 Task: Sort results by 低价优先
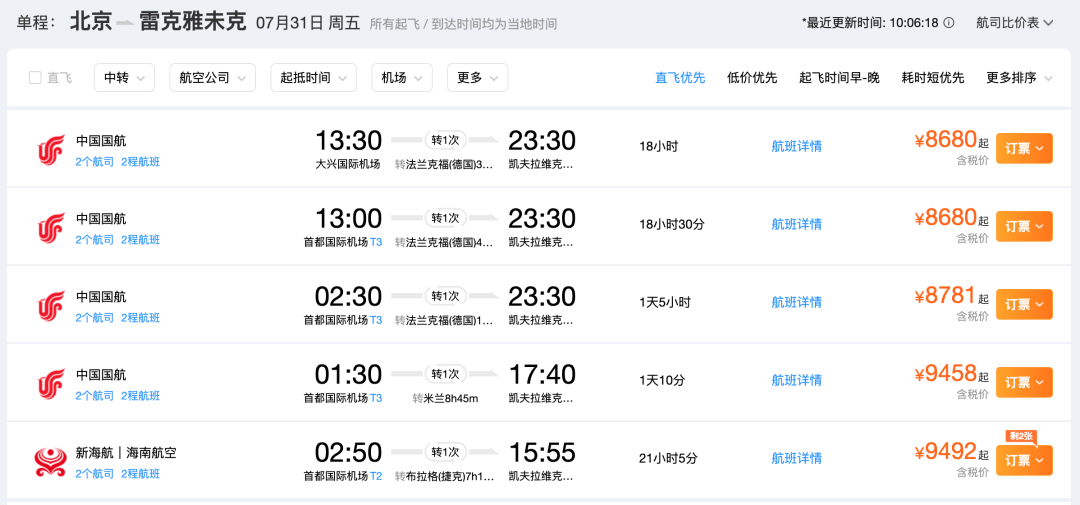pyautogui.click(x=752, y=78)
